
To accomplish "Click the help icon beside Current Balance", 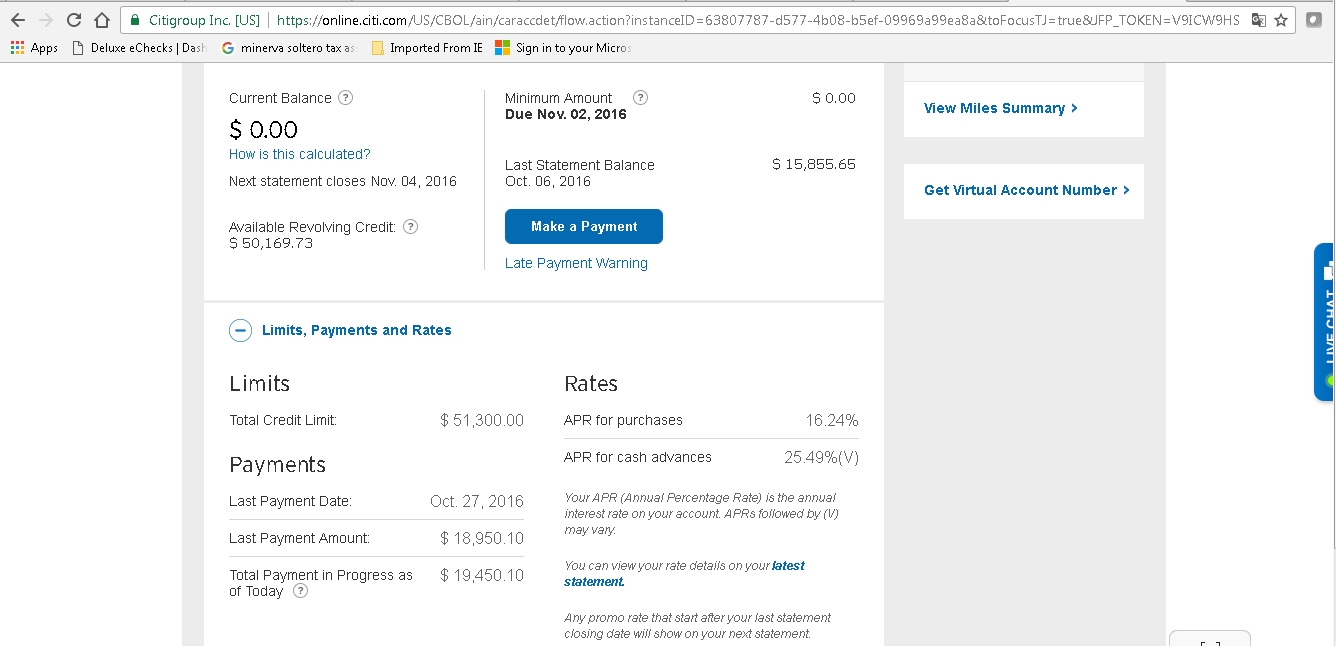I will (x=346, y=98).
